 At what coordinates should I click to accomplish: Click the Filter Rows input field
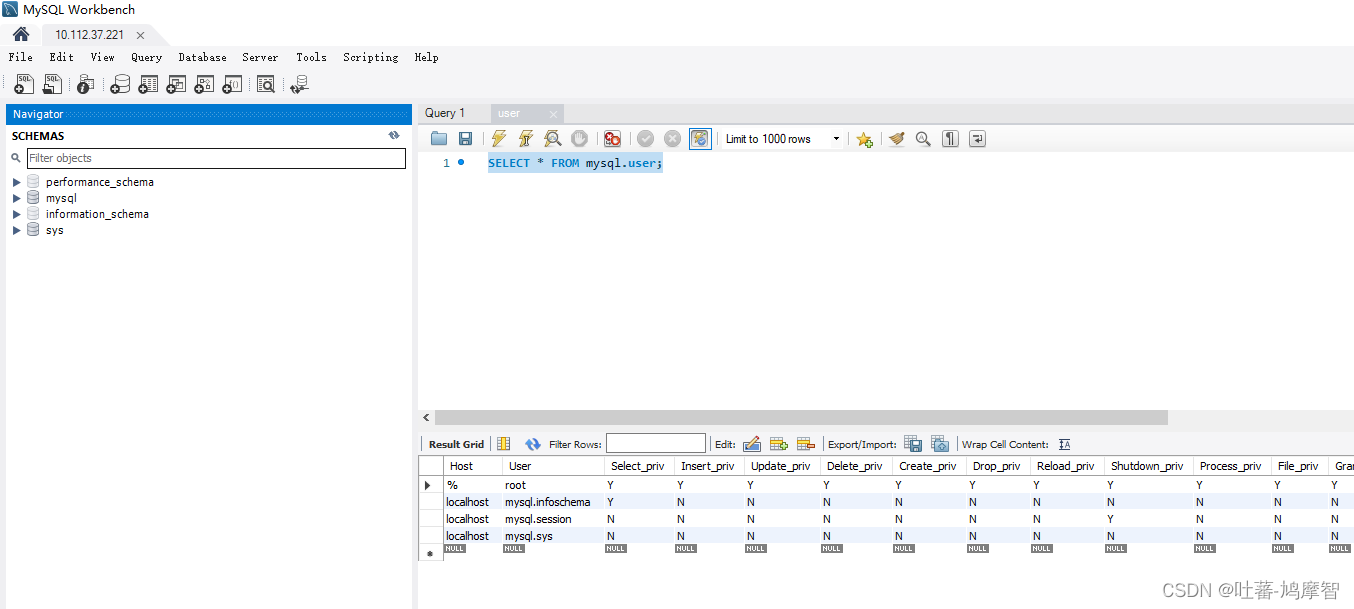pos(655,443)
